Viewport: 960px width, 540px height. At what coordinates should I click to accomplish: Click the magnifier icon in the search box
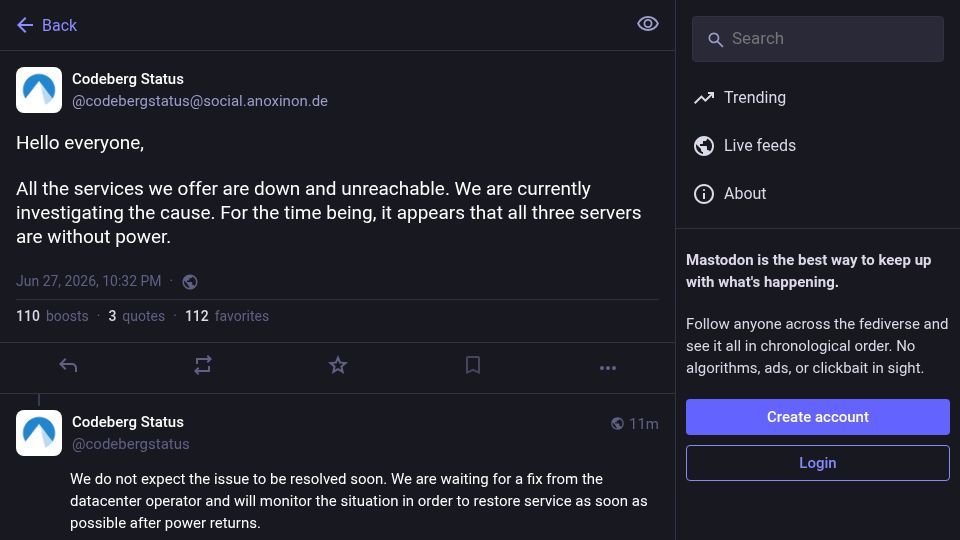pos(714,40)
